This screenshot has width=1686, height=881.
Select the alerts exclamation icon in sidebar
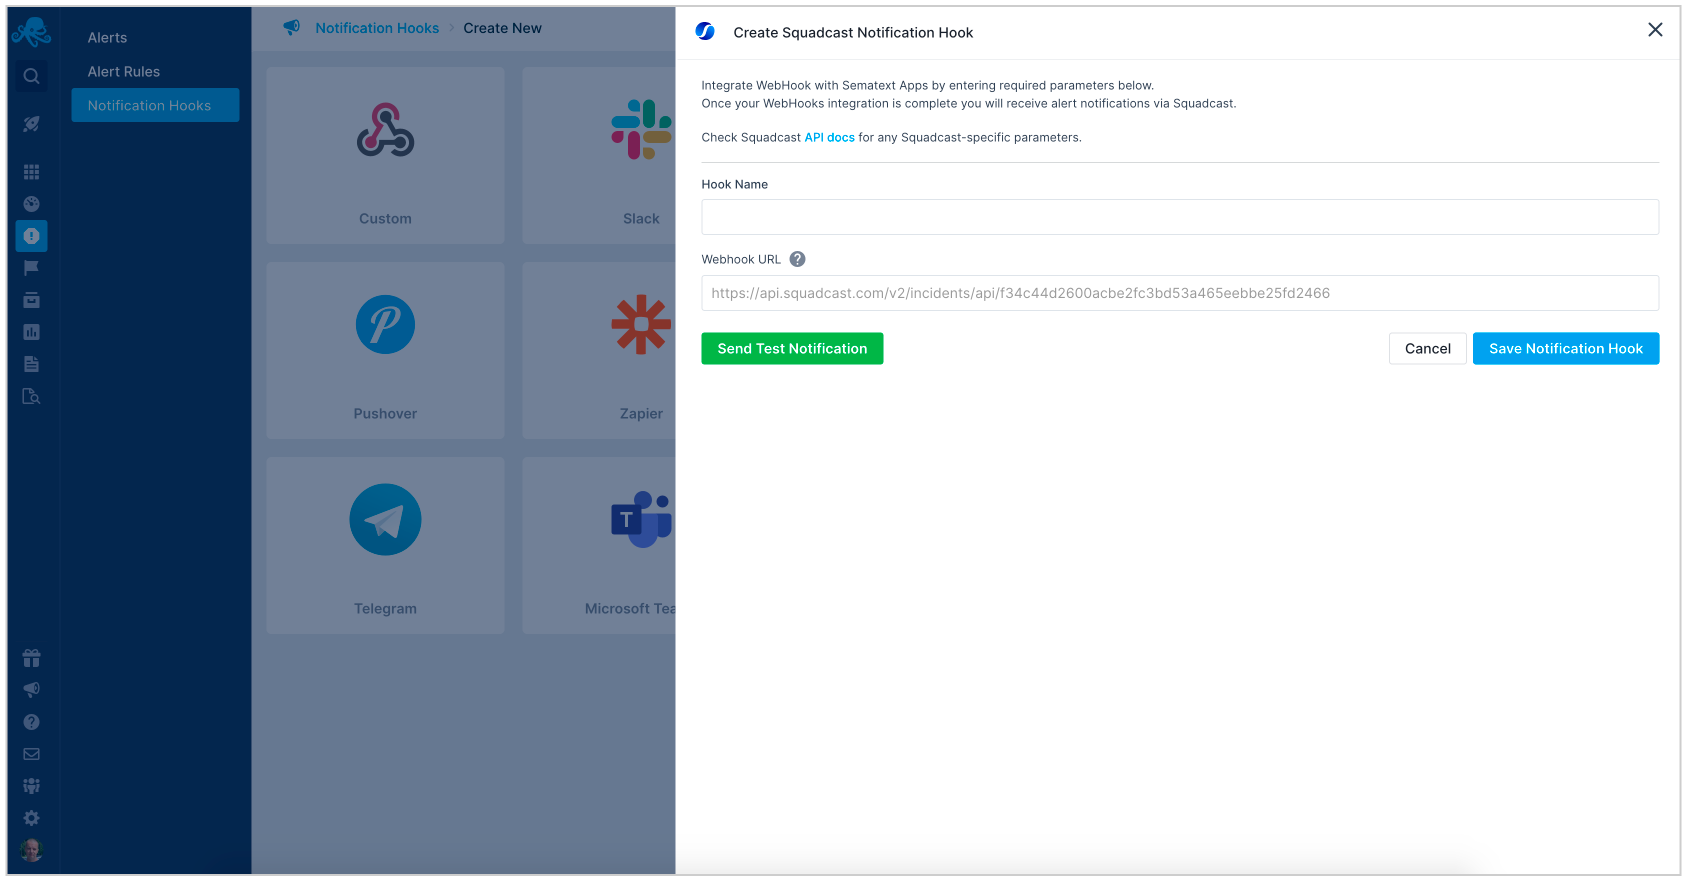point(31,236)
